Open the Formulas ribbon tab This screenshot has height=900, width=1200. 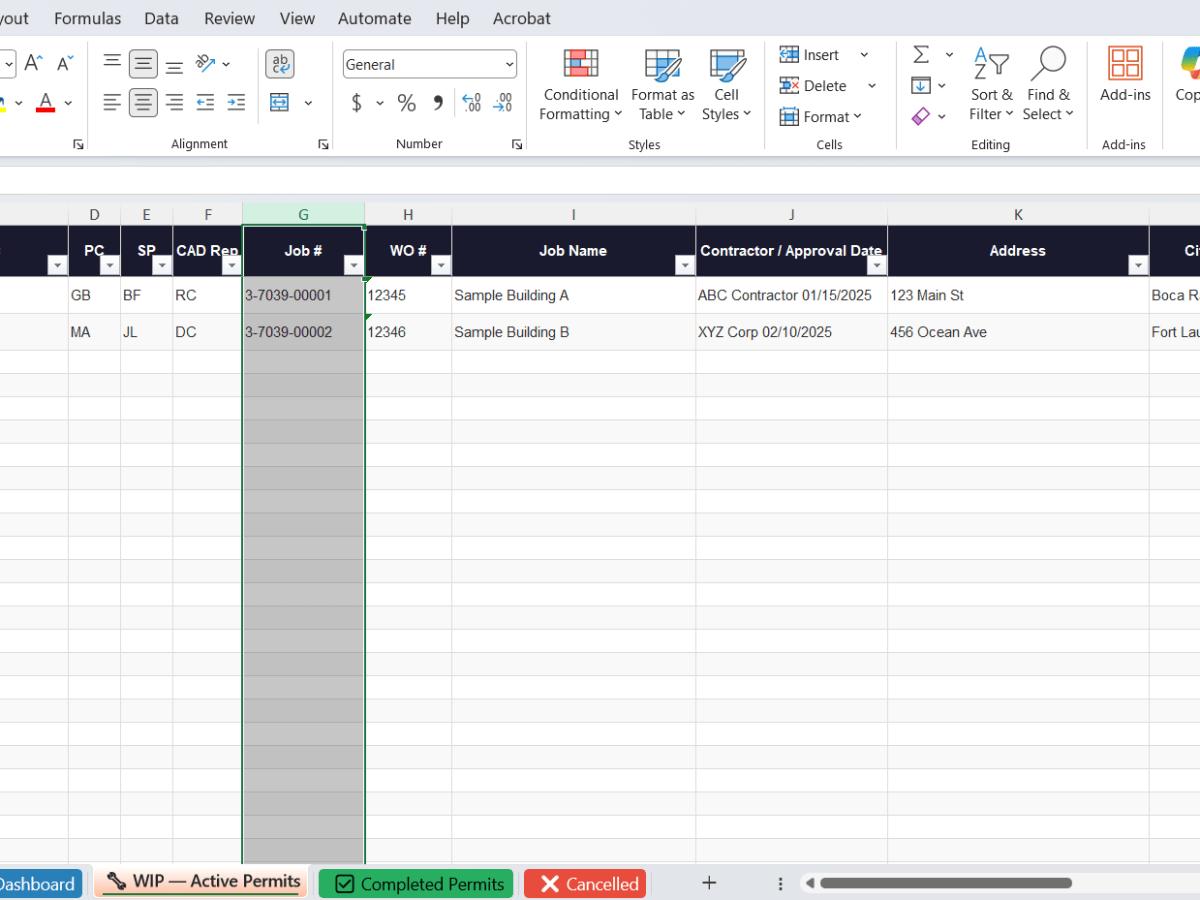coord(88,18)
